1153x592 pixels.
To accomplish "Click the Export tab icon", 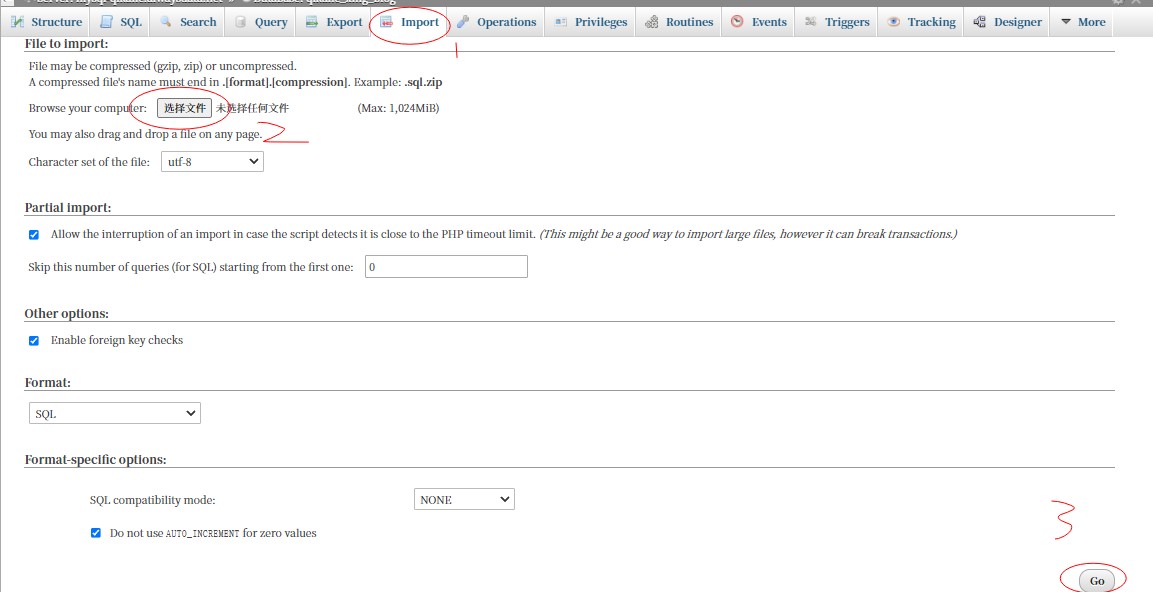I will coord(312,22).
